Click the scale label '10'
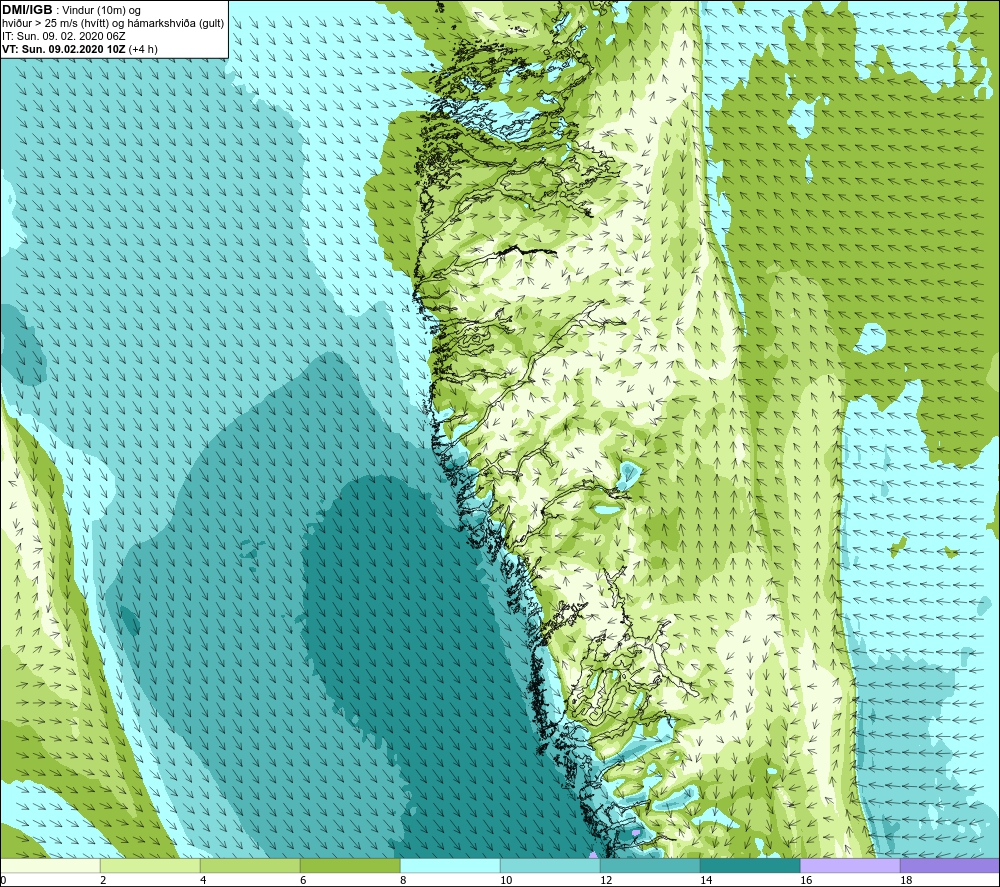Image resolution: width=1000 pixels, height=887 pixels. click(505, 880)
